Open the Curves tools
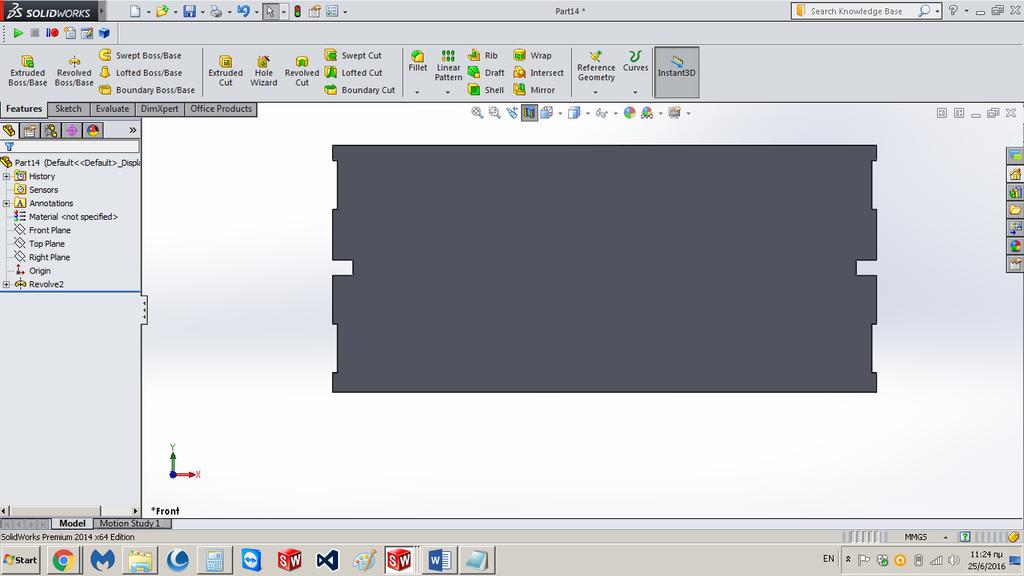This screenshot has width=1024, height=576. pos(635,61)
